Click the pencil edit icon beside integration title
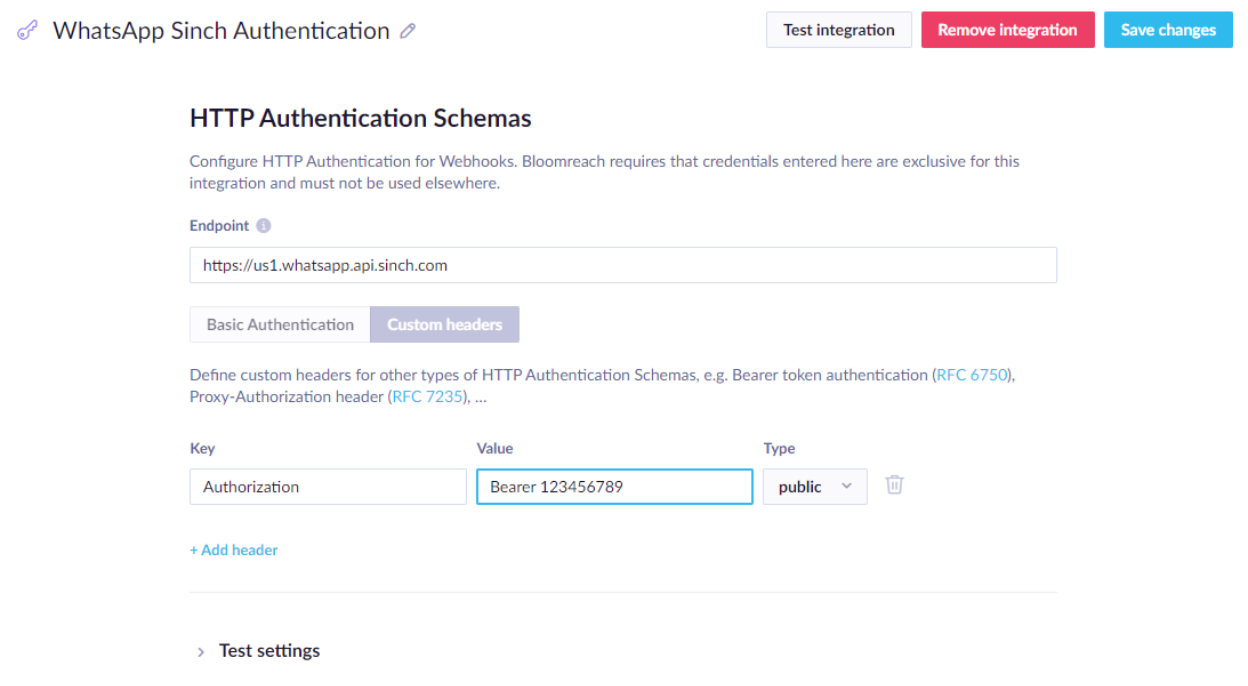The height and width of the screenshot is (686, 1248). pos(407,31)
